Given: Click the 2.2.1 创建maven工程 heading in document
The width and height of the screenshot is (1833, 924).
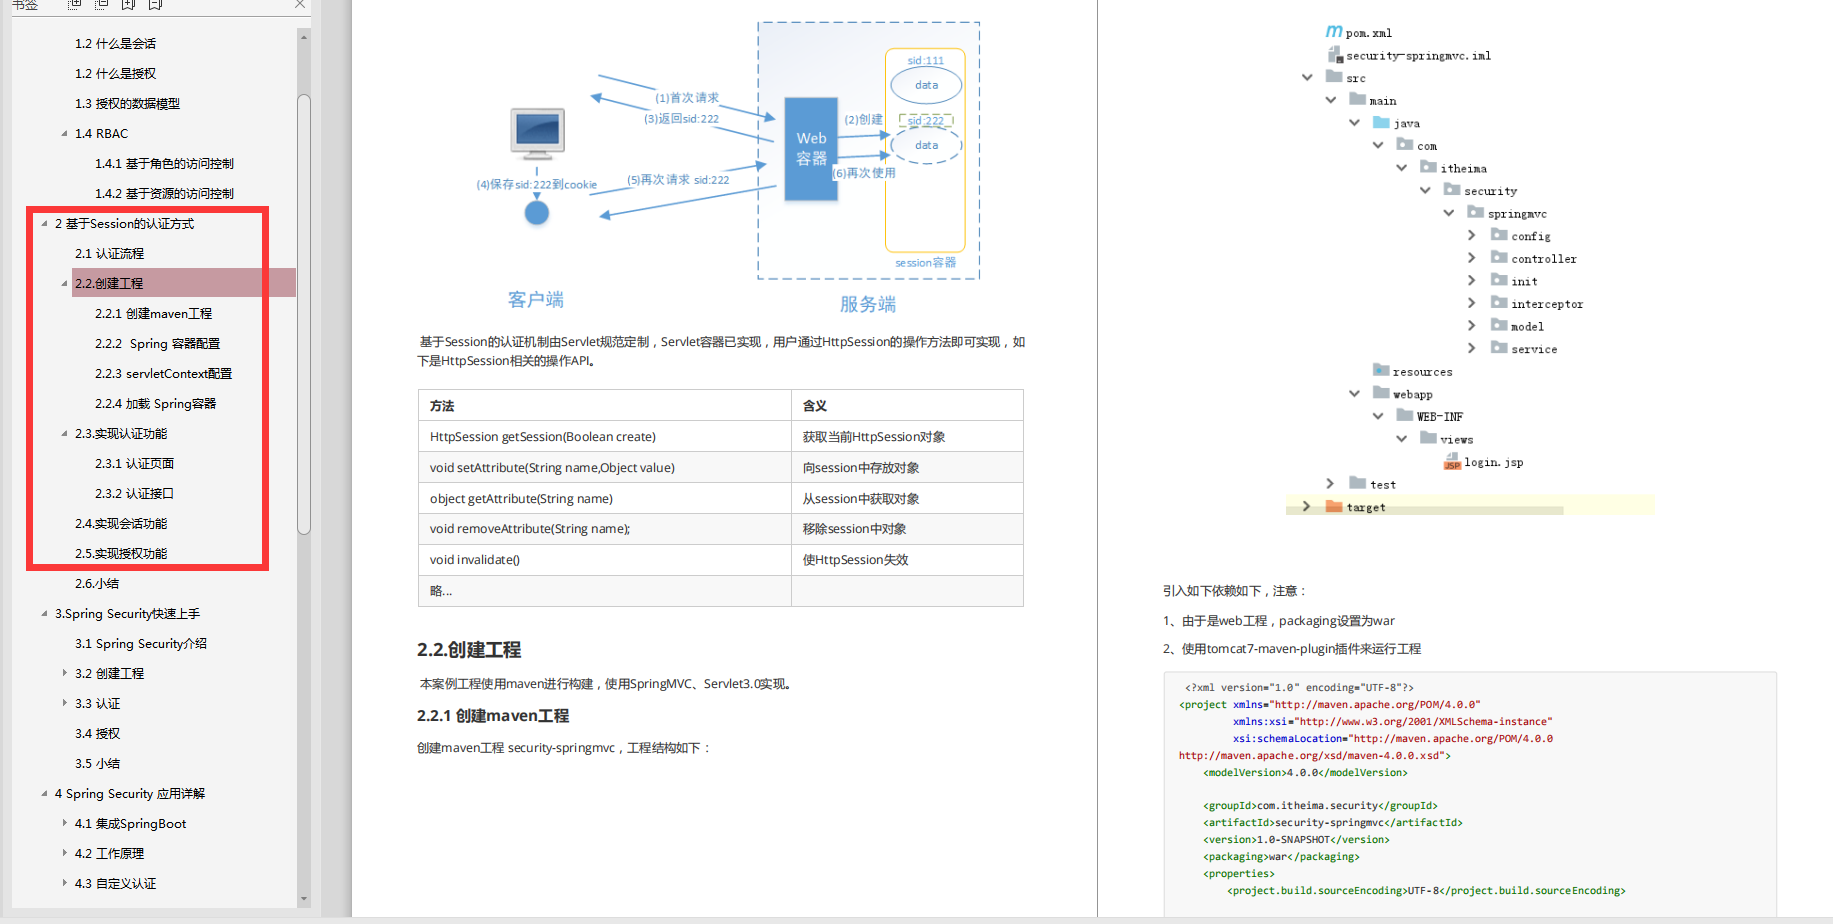Looking at the screenshot, I should pos(493,716).
